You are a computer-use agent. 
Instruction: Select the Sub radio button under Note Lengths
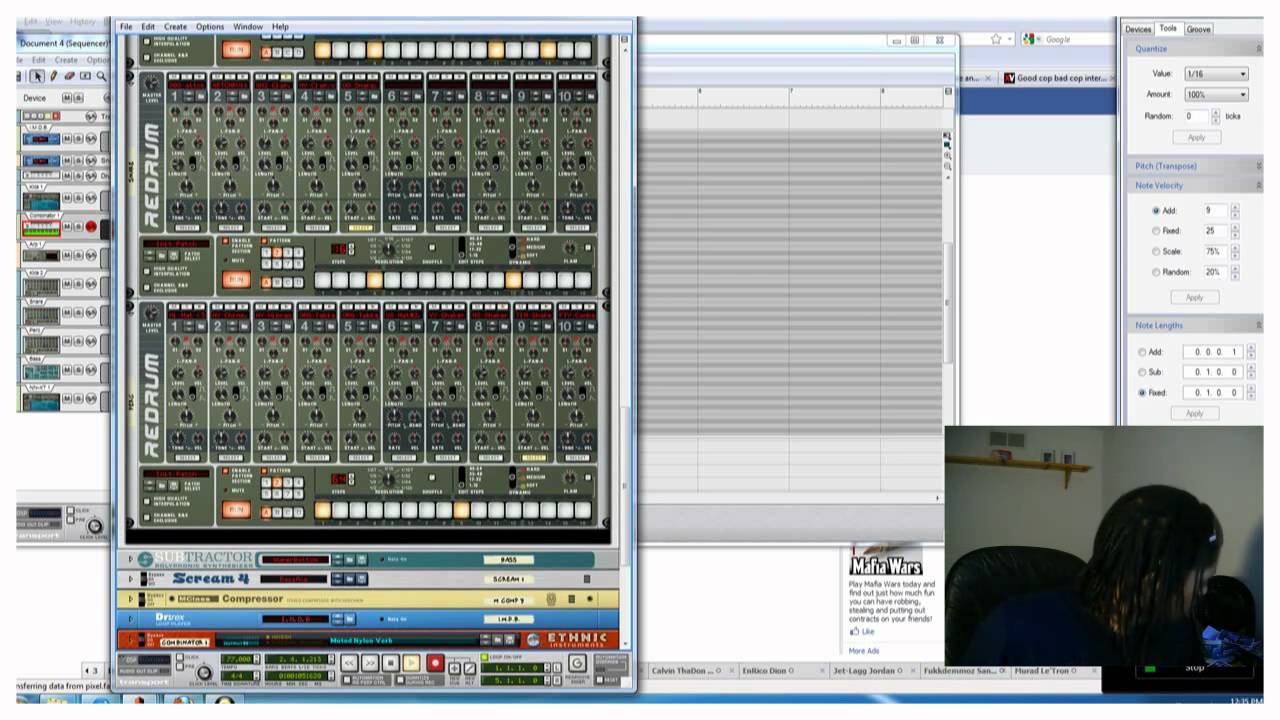pyautogui.click(x=1143, y=372)
